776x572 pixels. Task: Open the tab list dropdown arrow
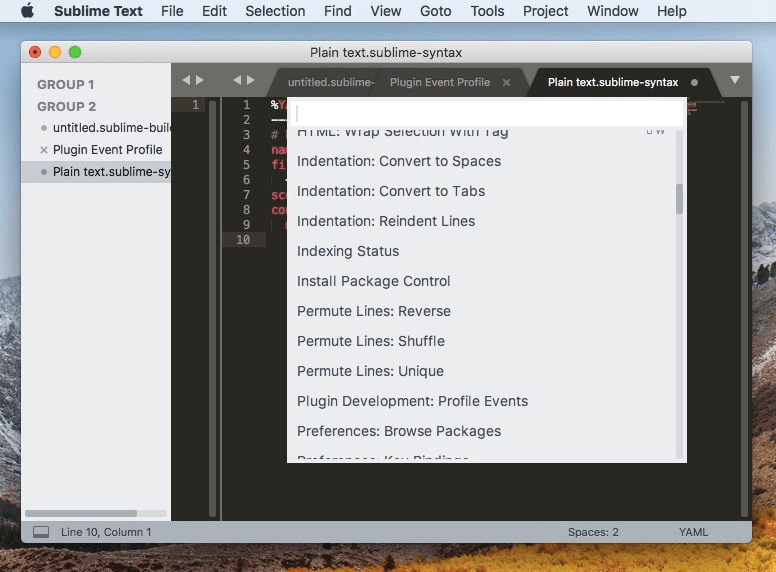[x=735, y=80]
